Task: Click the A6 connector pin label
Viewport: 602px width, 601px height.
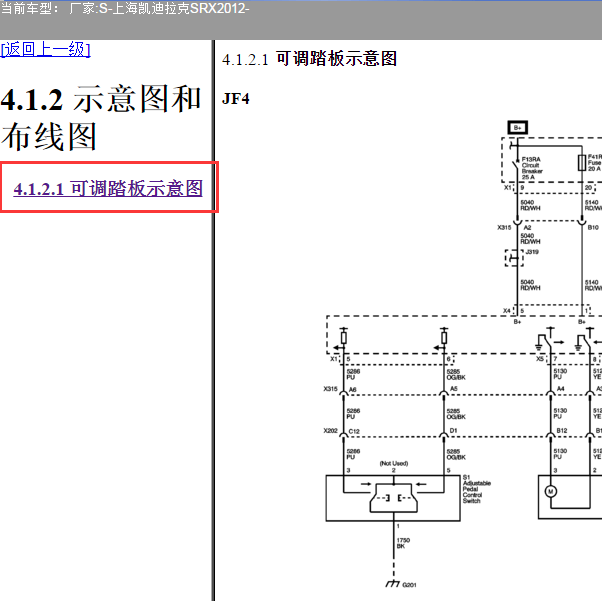Action: pos(352,389)
